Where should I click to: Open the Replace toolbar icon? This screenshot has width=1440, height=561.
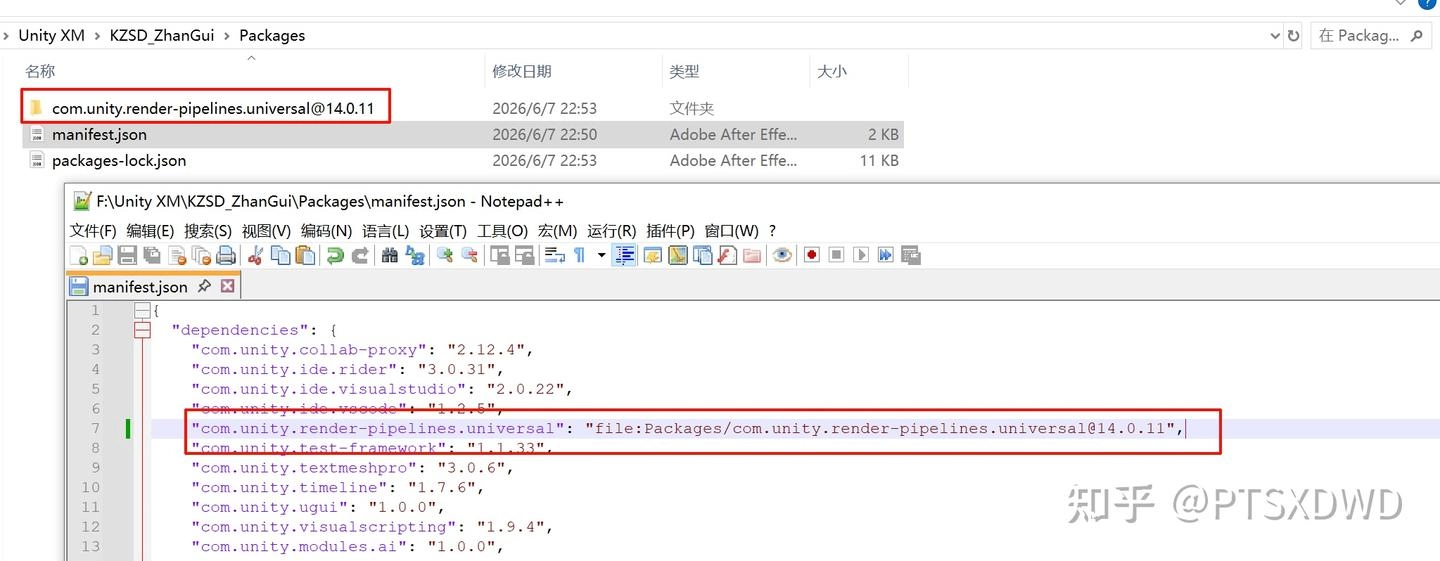[414, 255]
